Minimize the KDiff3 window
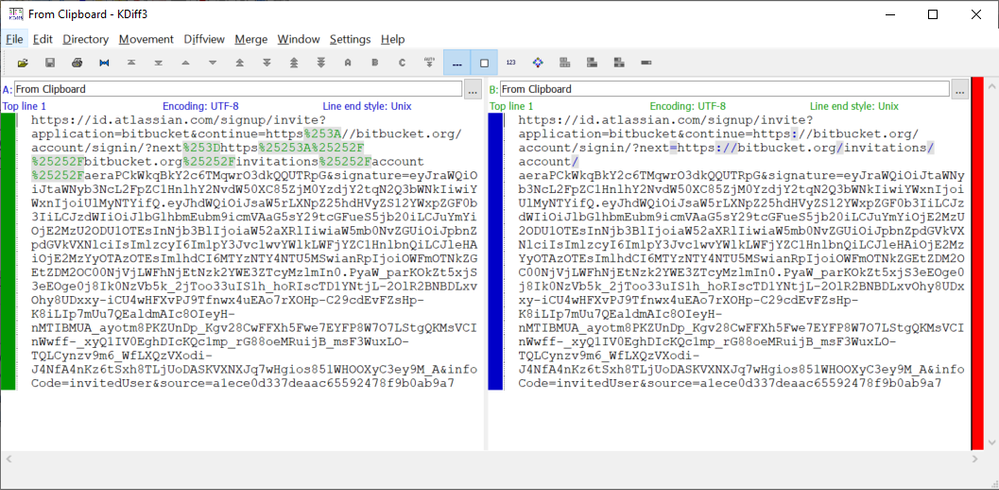 (x=889, y=15)
